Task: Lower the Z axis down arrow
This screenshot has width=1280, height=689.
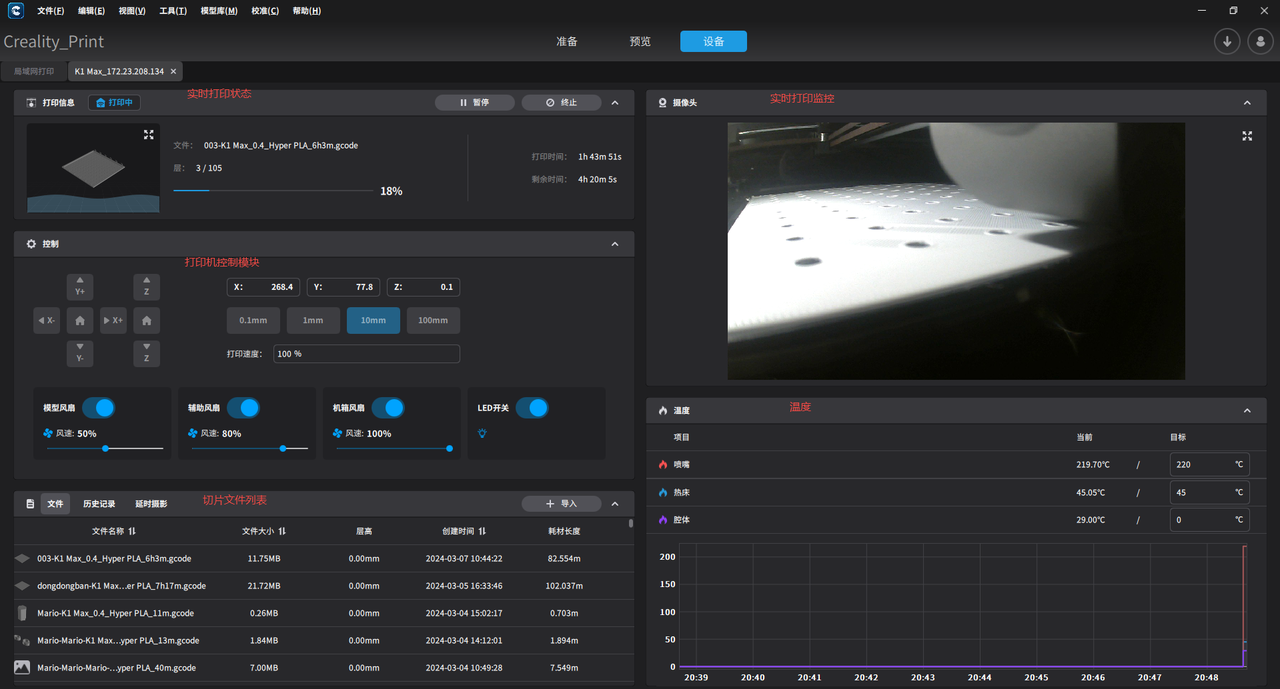Action: [146, 353]
